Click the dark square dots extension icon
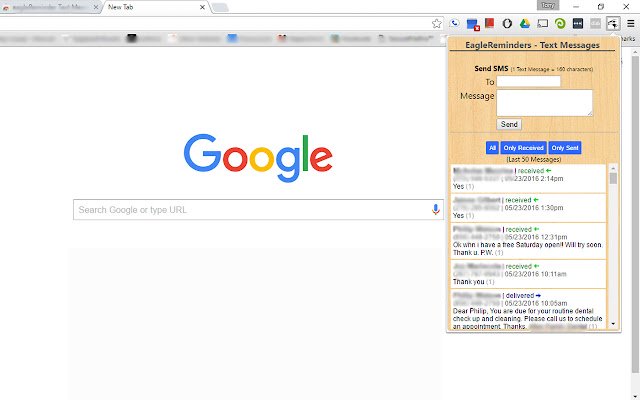This screenshot has width=640, height=400. [578, 24]
